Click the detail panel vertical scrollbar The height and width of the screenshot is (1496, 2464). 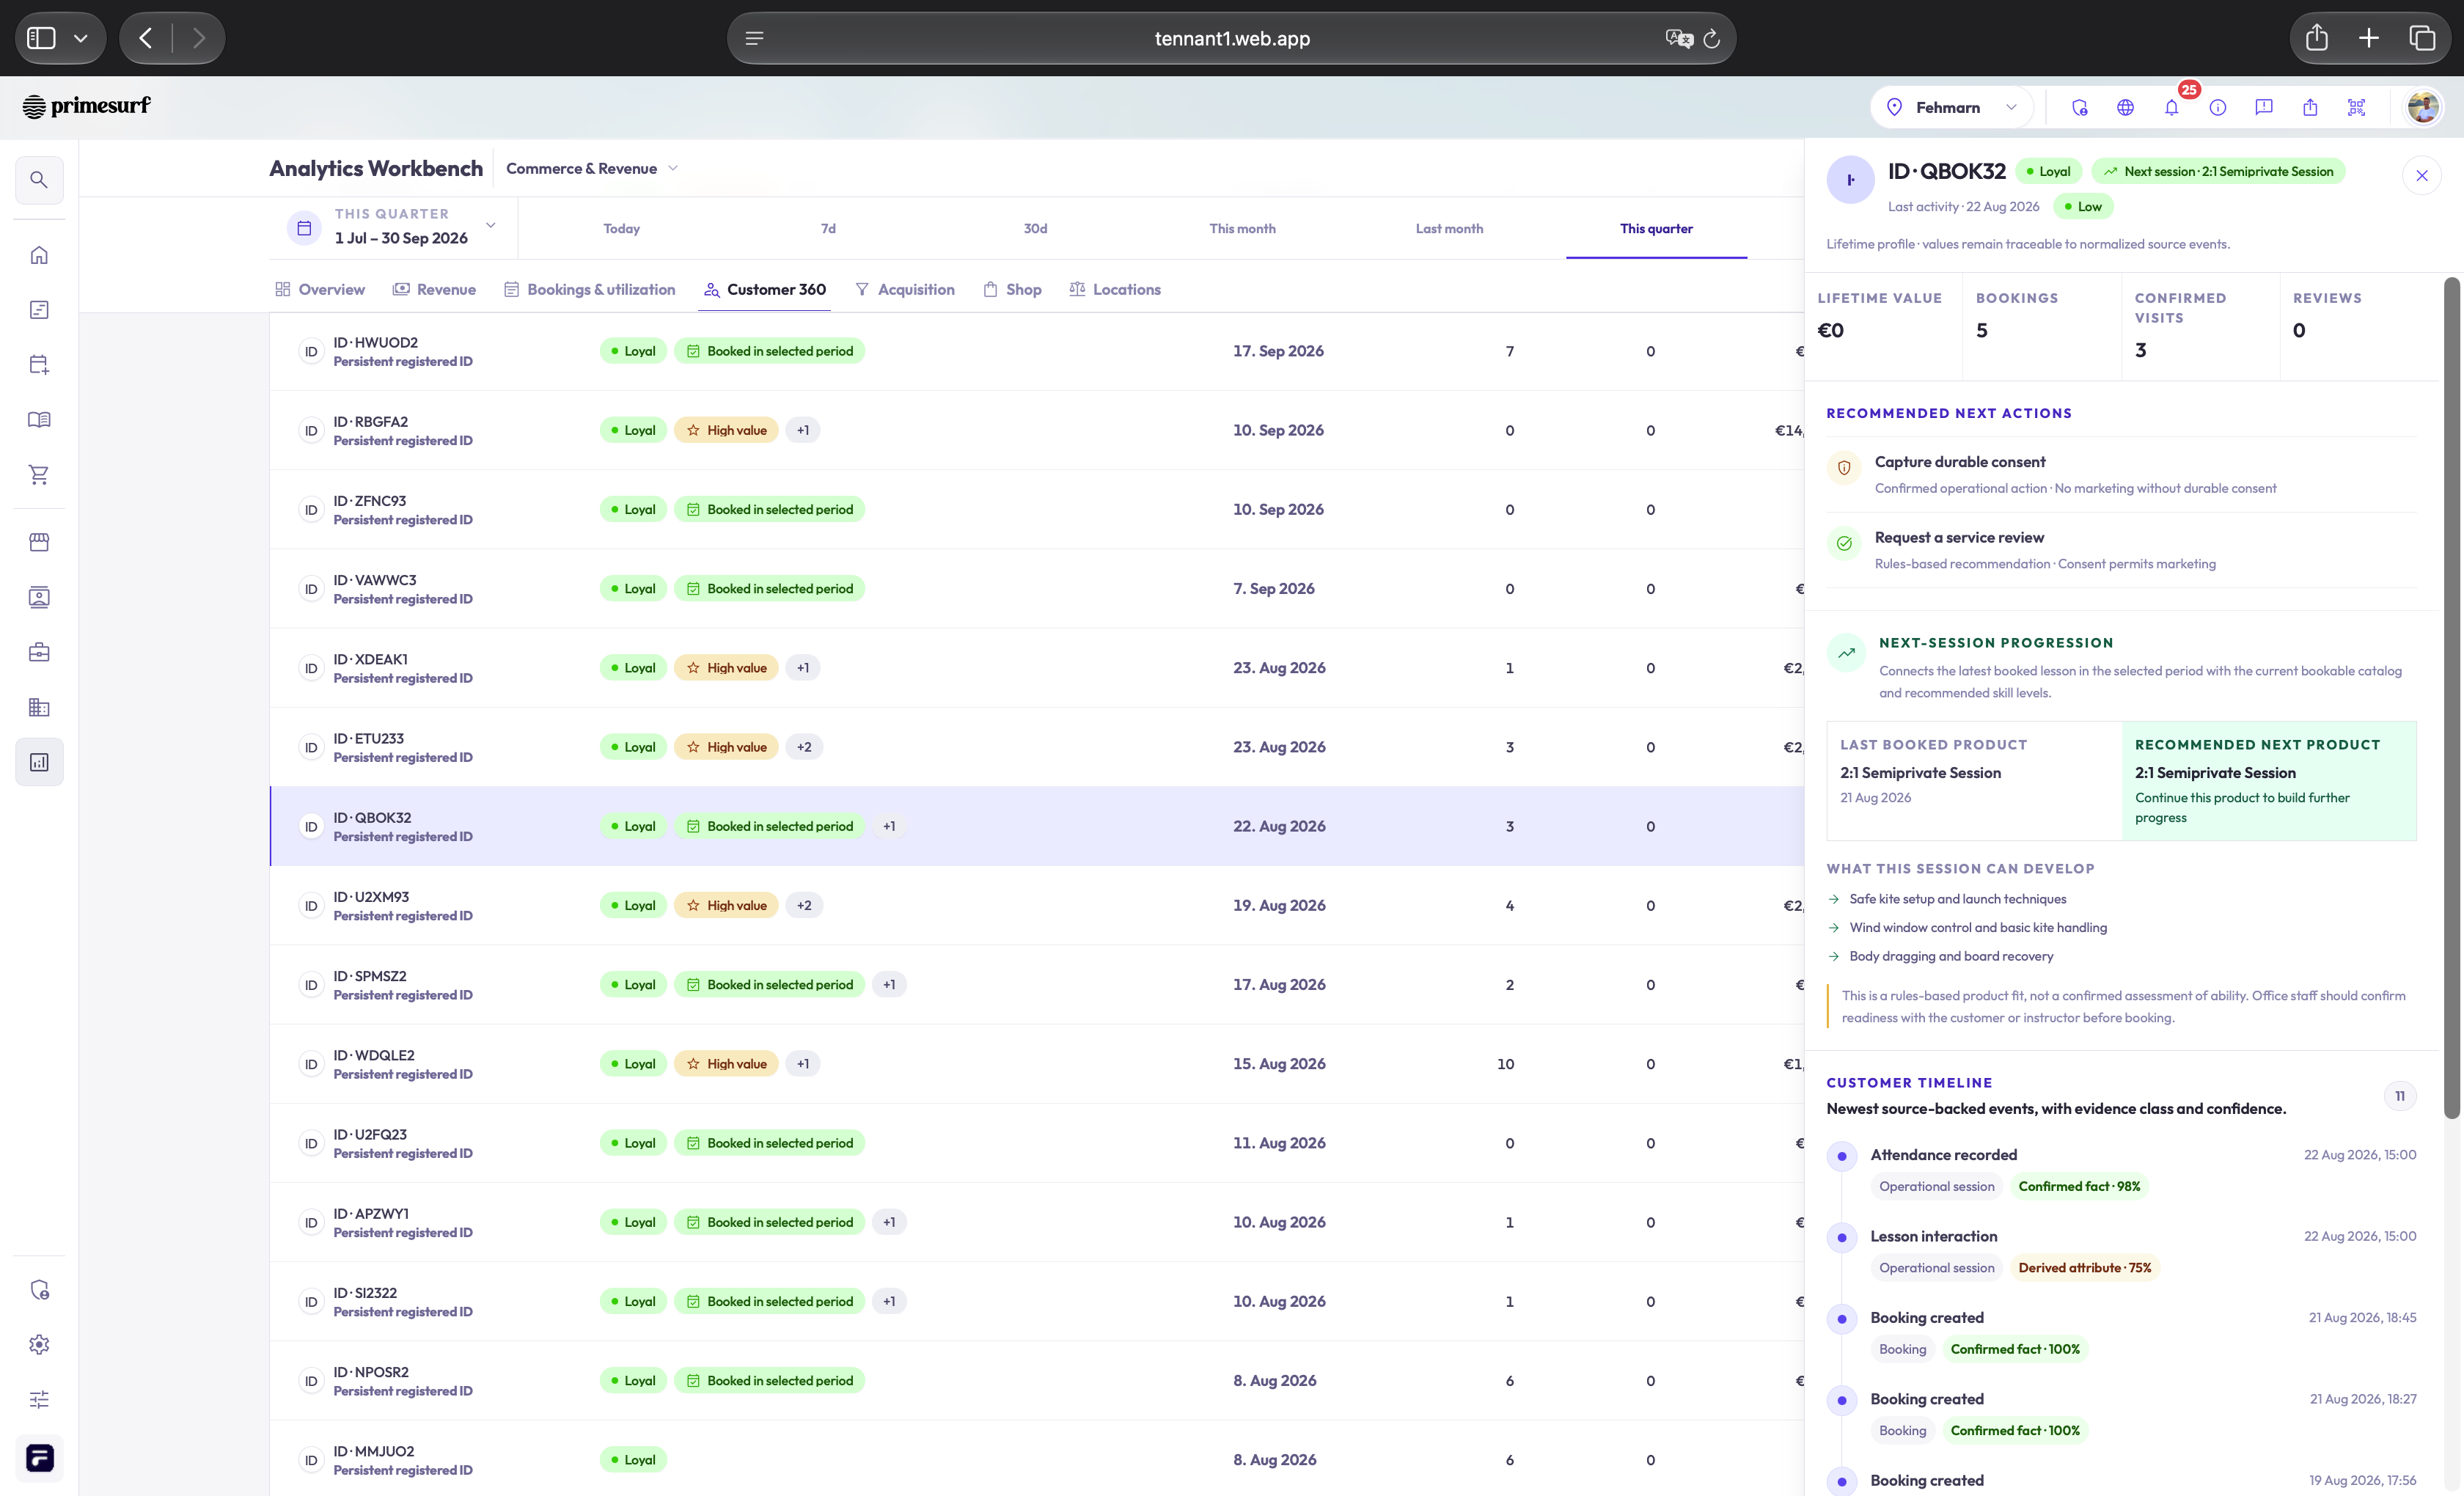click(2451, 697)
